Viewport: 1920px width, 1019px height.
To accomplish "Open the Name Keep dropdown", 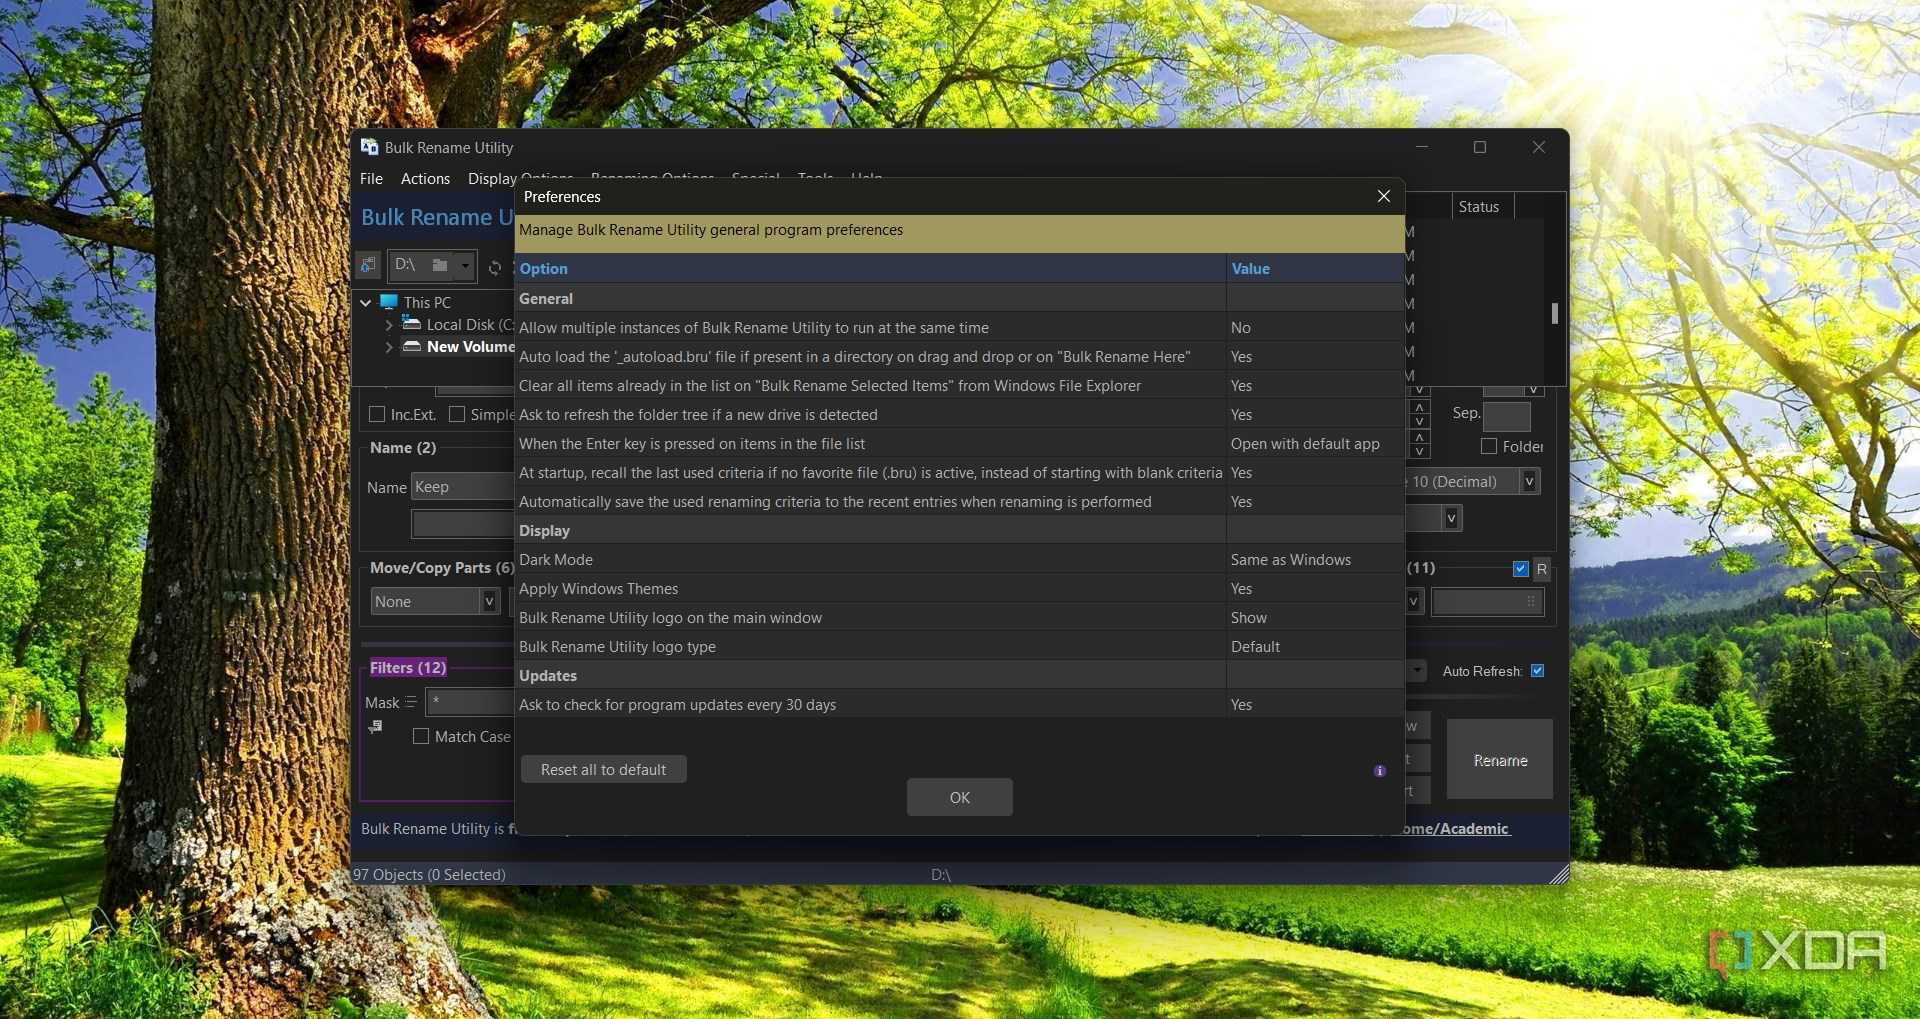I will point(463,487).
